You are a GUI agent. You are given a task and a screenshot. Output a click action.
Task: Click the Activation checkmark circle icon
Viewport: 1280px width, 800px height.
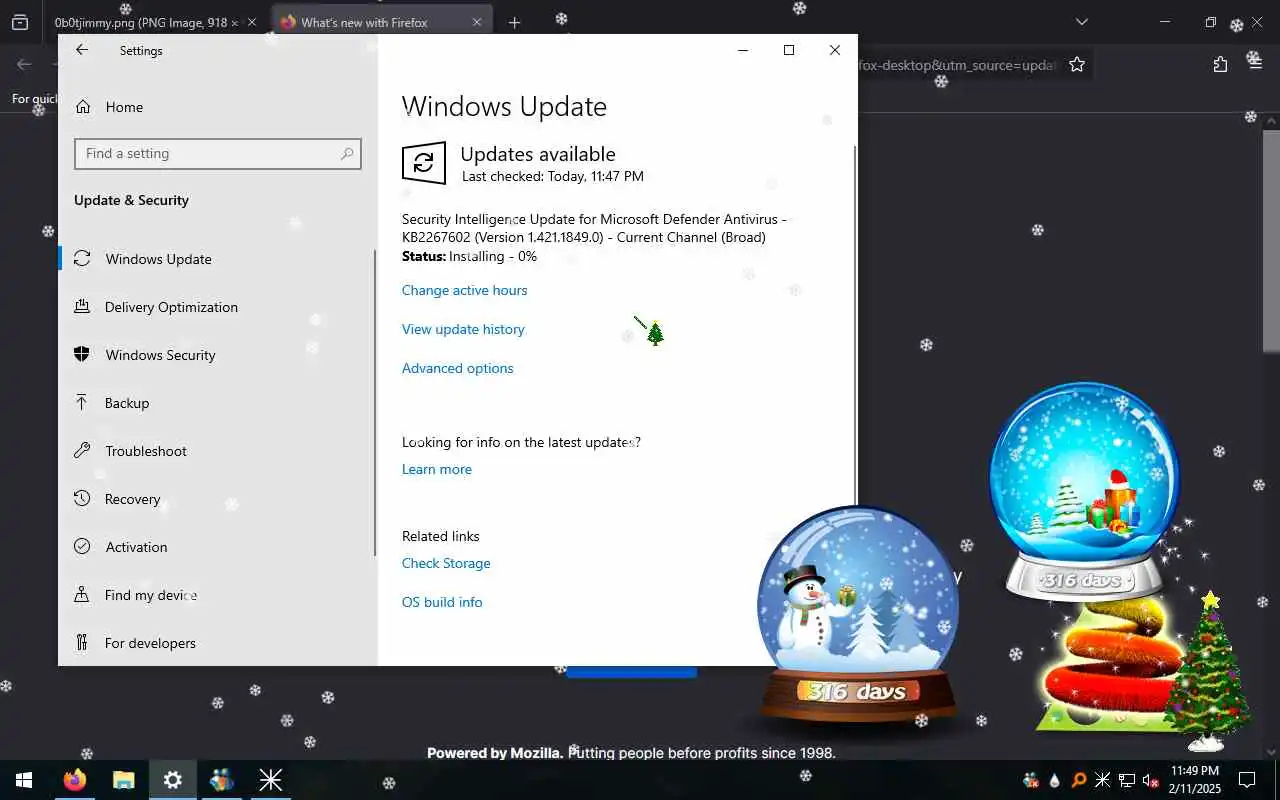[x=83, y=547]
